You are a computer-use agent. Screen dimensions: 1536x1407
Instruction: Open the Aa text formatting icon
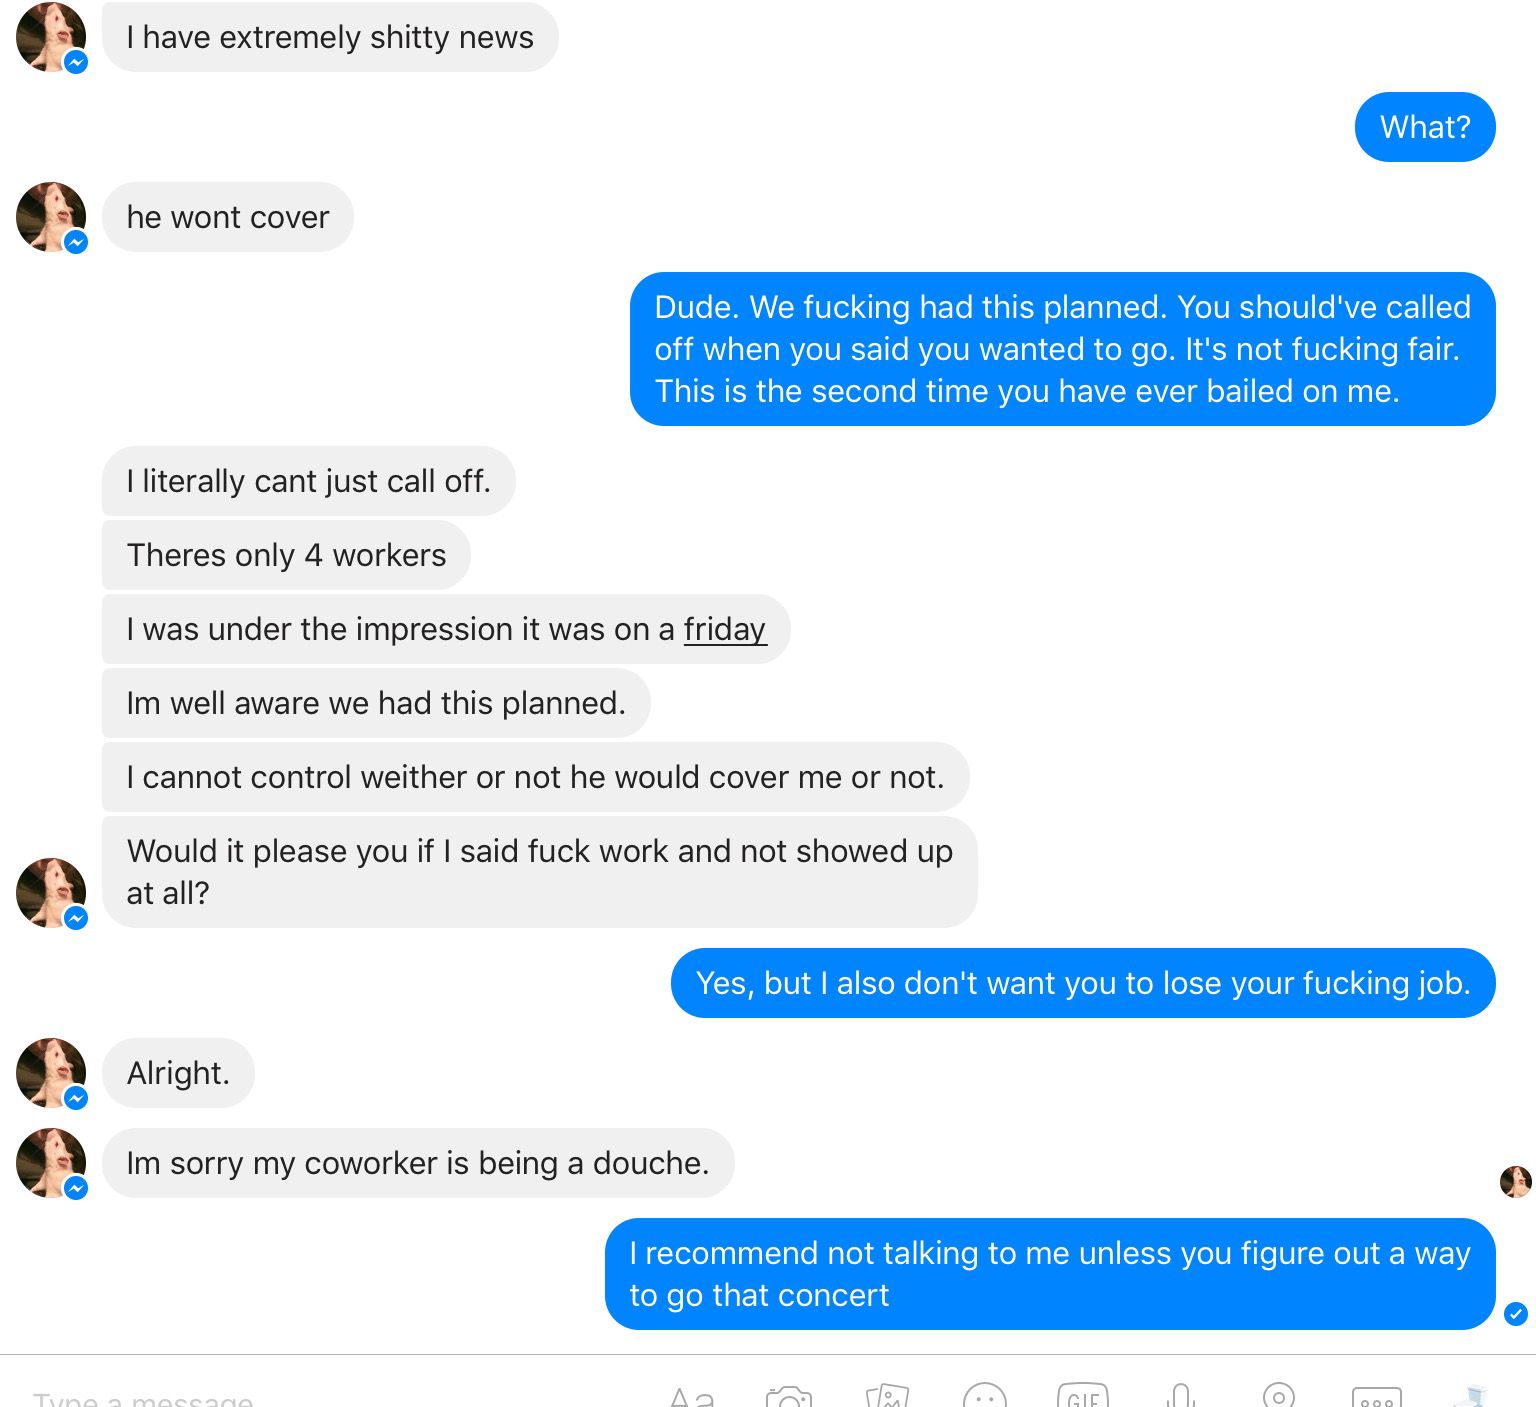click(x=691, y=1397)
